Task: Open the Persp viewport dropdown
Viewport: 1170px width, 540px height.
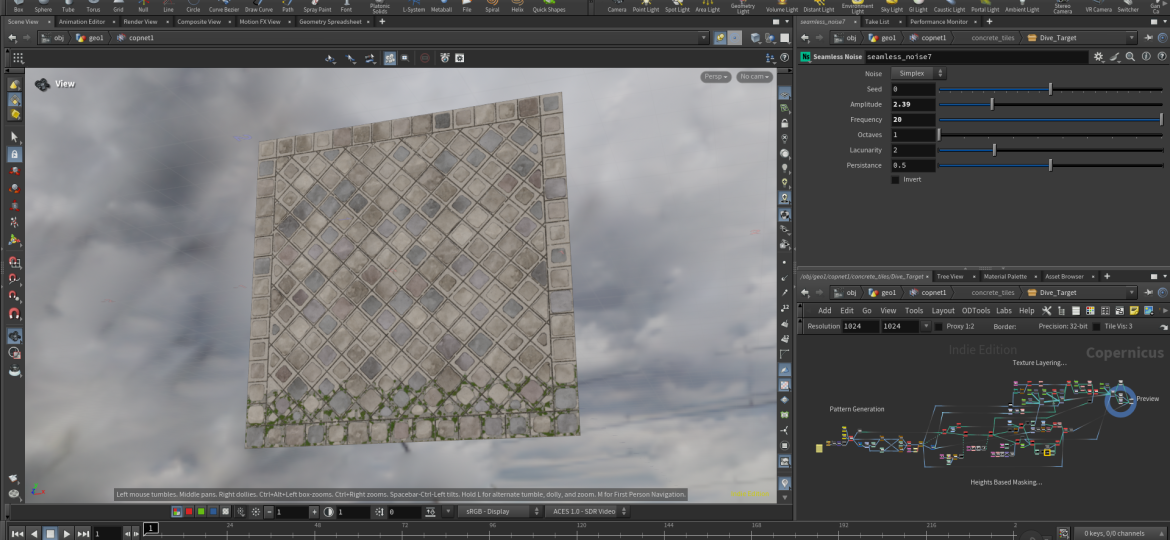Action: (715, 77)
